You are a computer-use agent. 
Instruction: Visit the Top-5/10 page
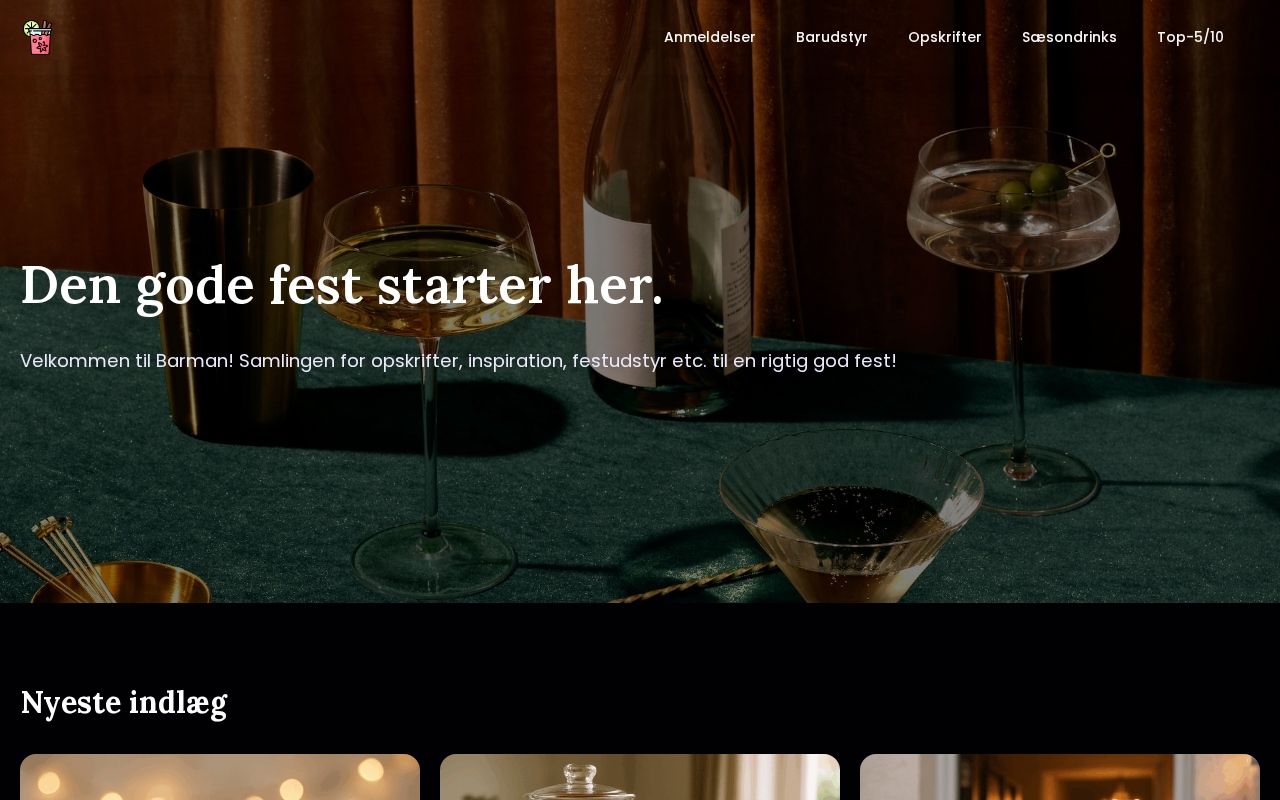click(1190, 37)
